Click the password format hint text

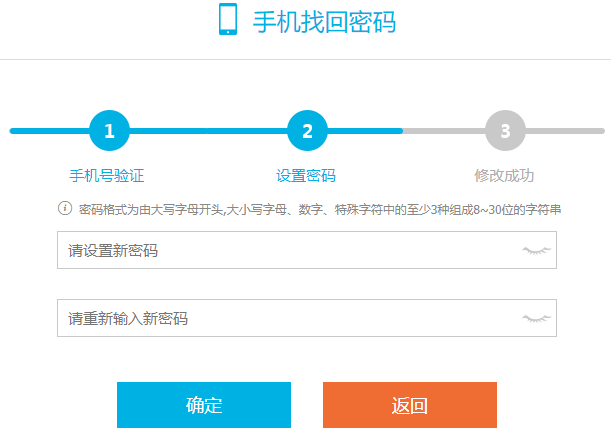click(318, 210)
